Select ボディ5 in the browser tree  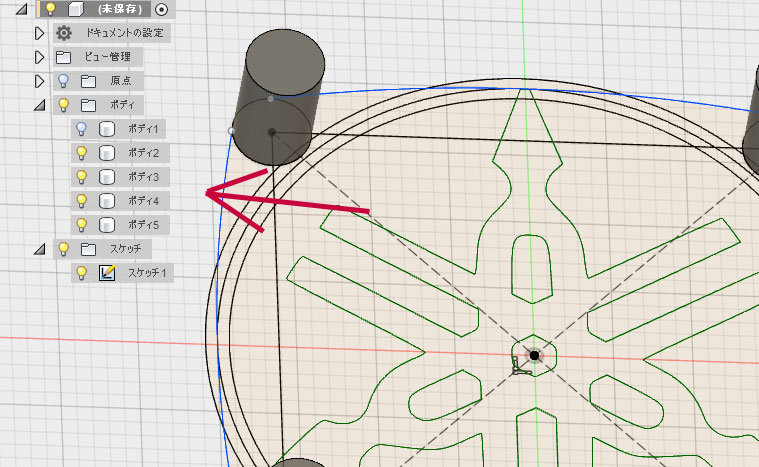coord(143,225)
